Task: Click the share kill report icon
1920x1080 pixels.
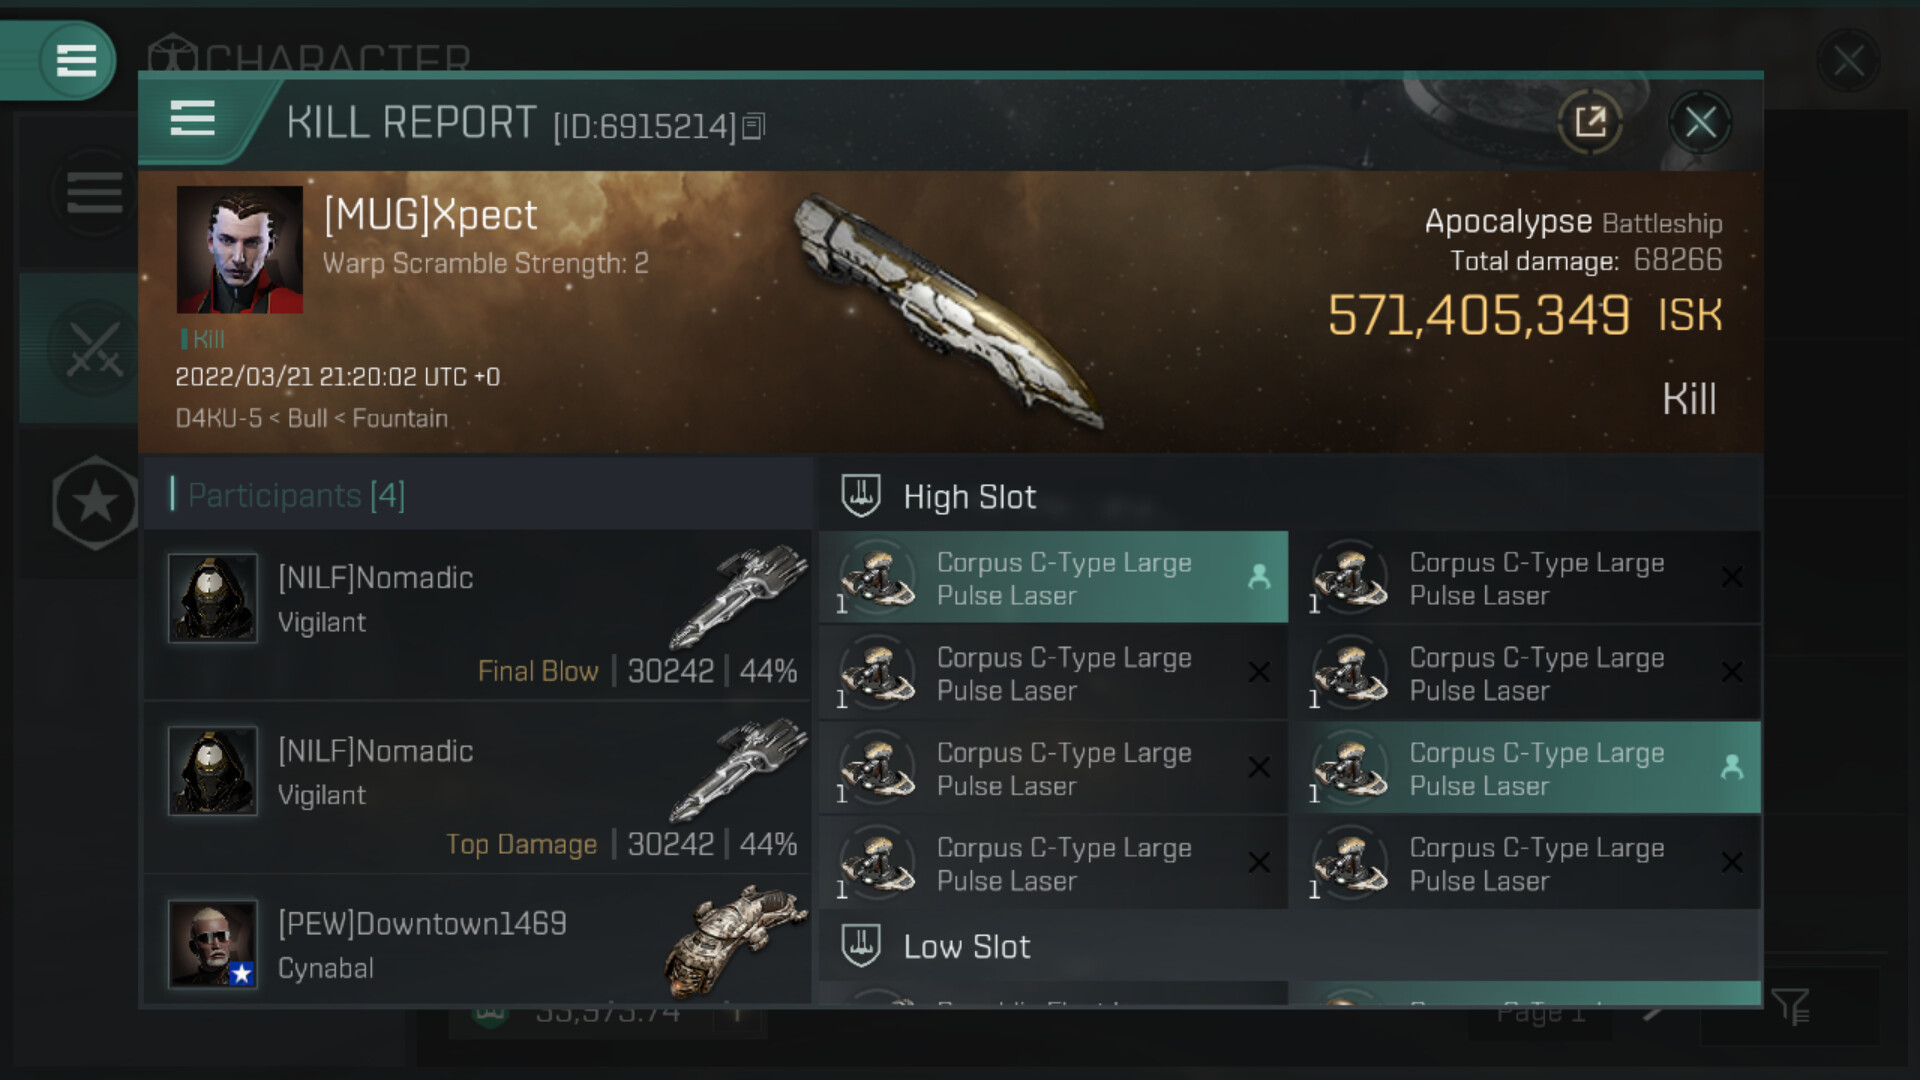Action: pyautogui.click(x=1589, y=123)
